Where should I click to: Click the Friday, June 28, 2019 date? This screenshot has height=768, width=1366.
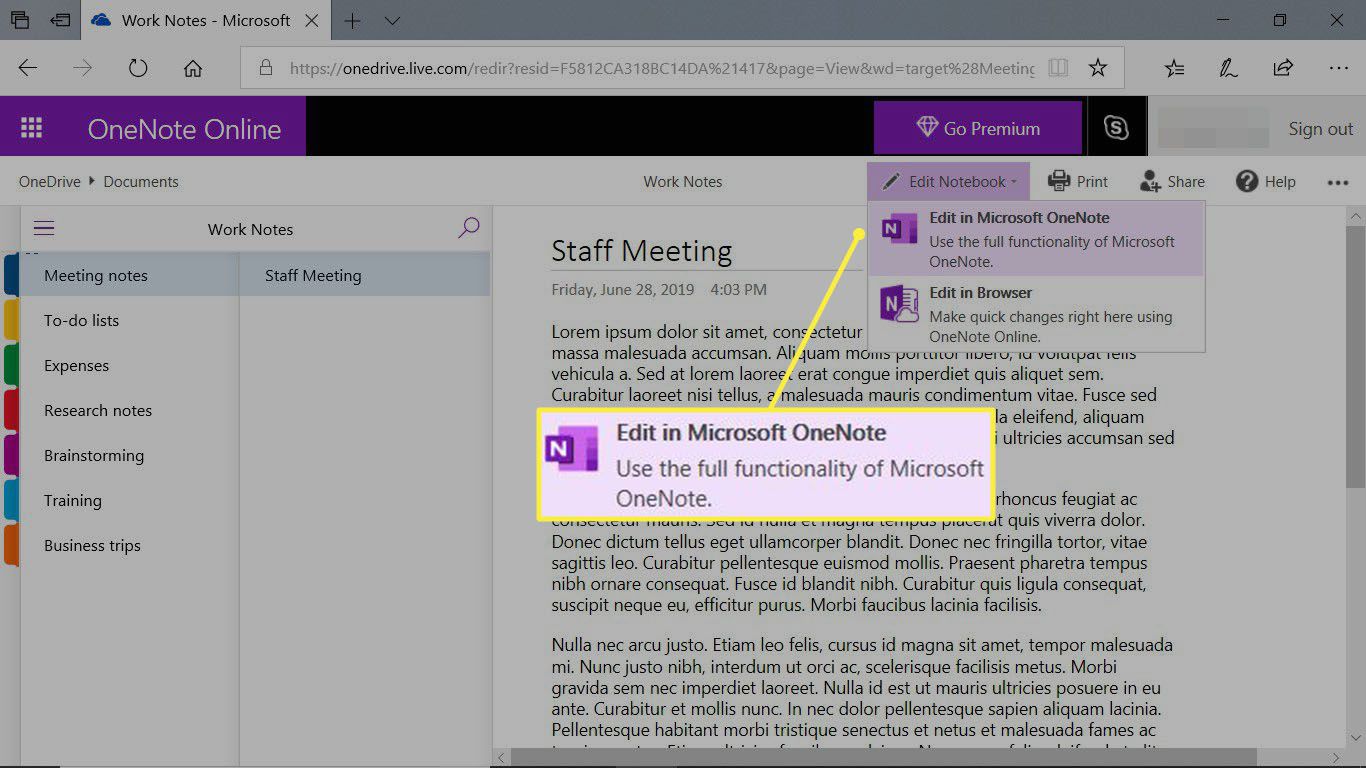622,290
